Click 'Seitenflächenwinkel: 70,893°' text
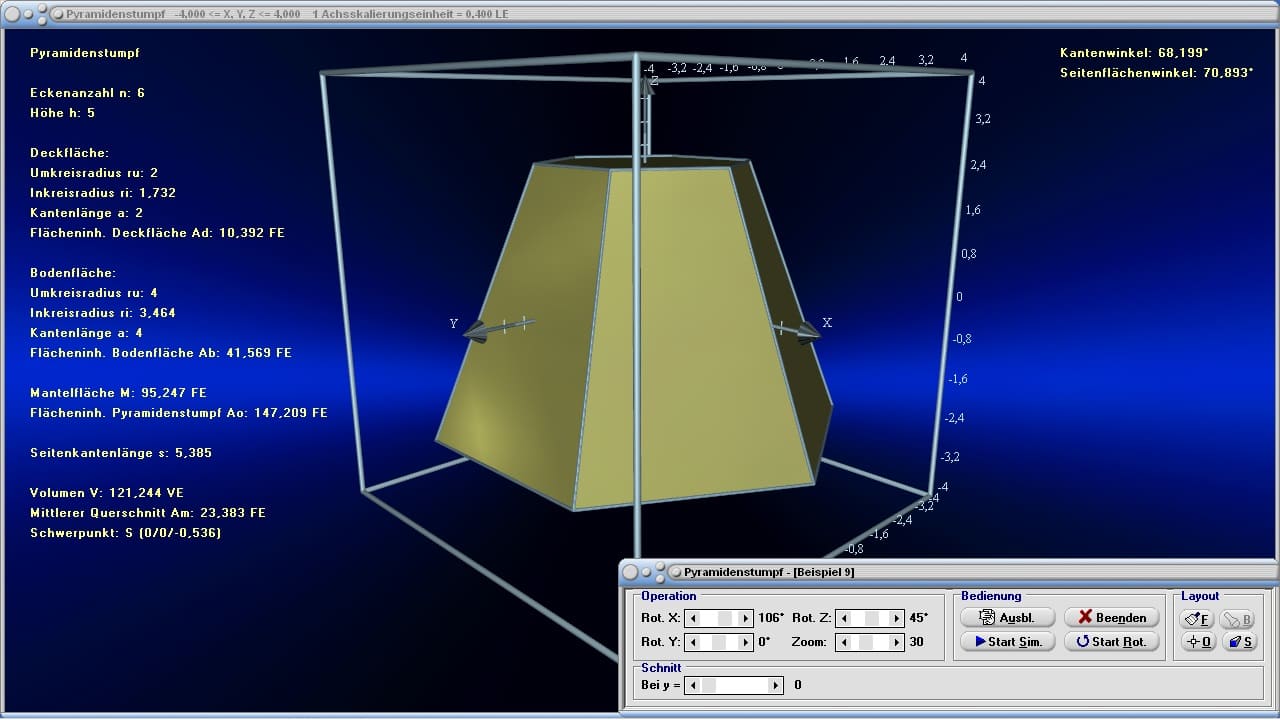Viewport: 1280px width, 720px height. (1157, 72)
